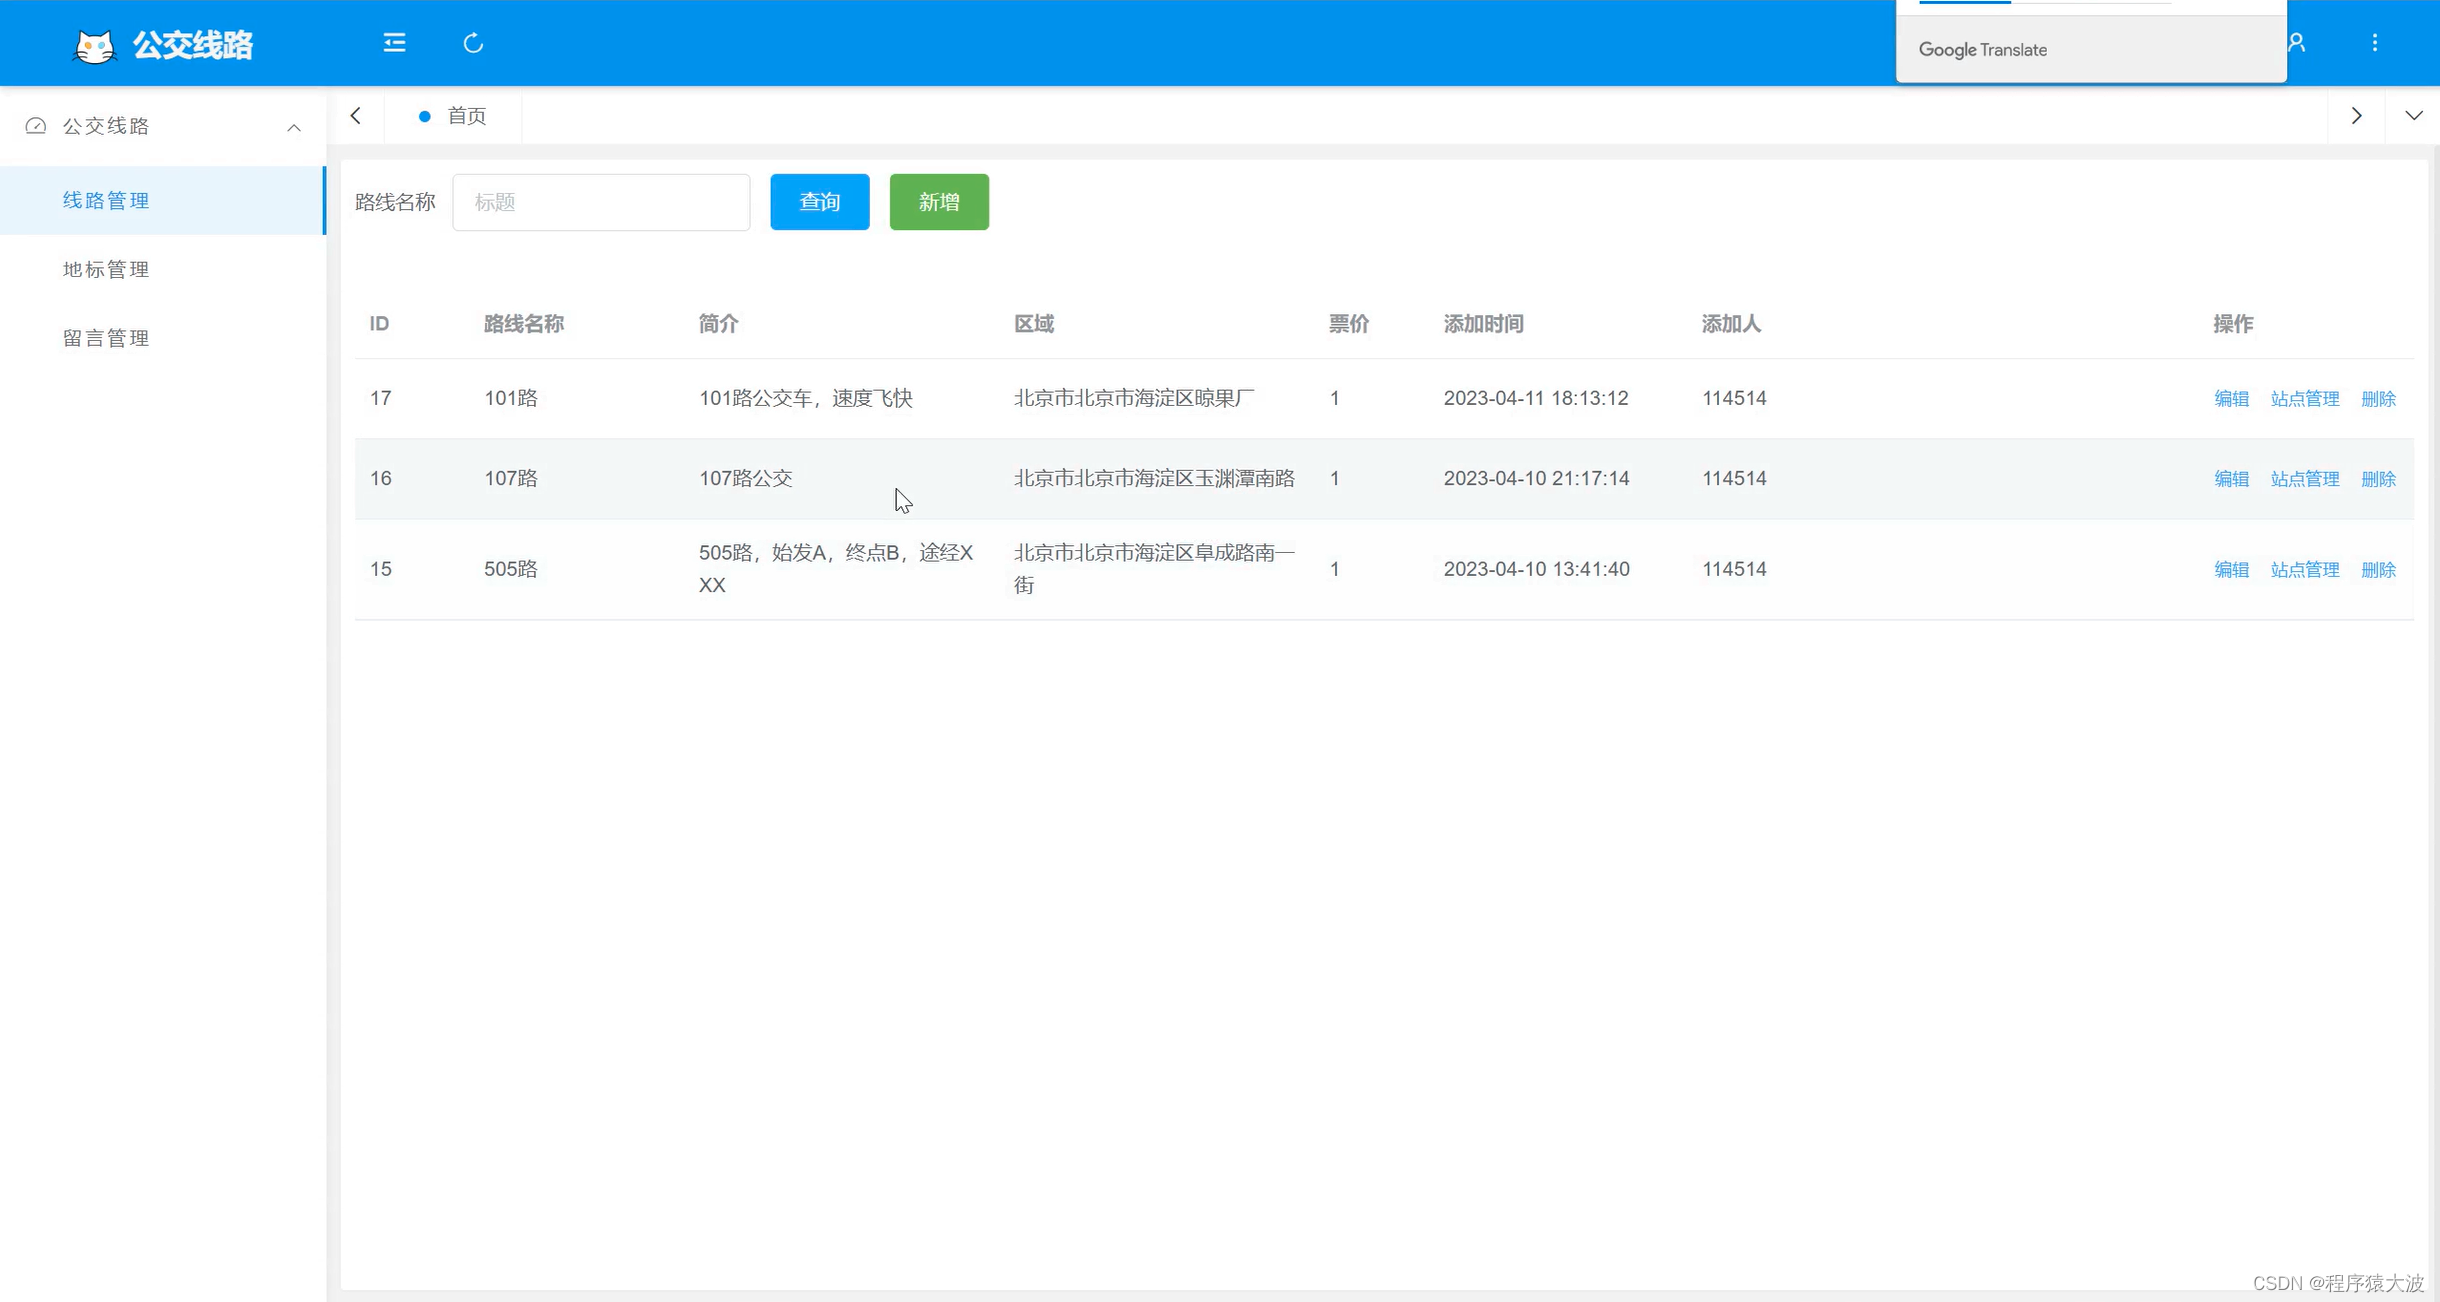Click 编辑 for the 101路 row
2440x1302 pixels.
[x=2230, y=398]
